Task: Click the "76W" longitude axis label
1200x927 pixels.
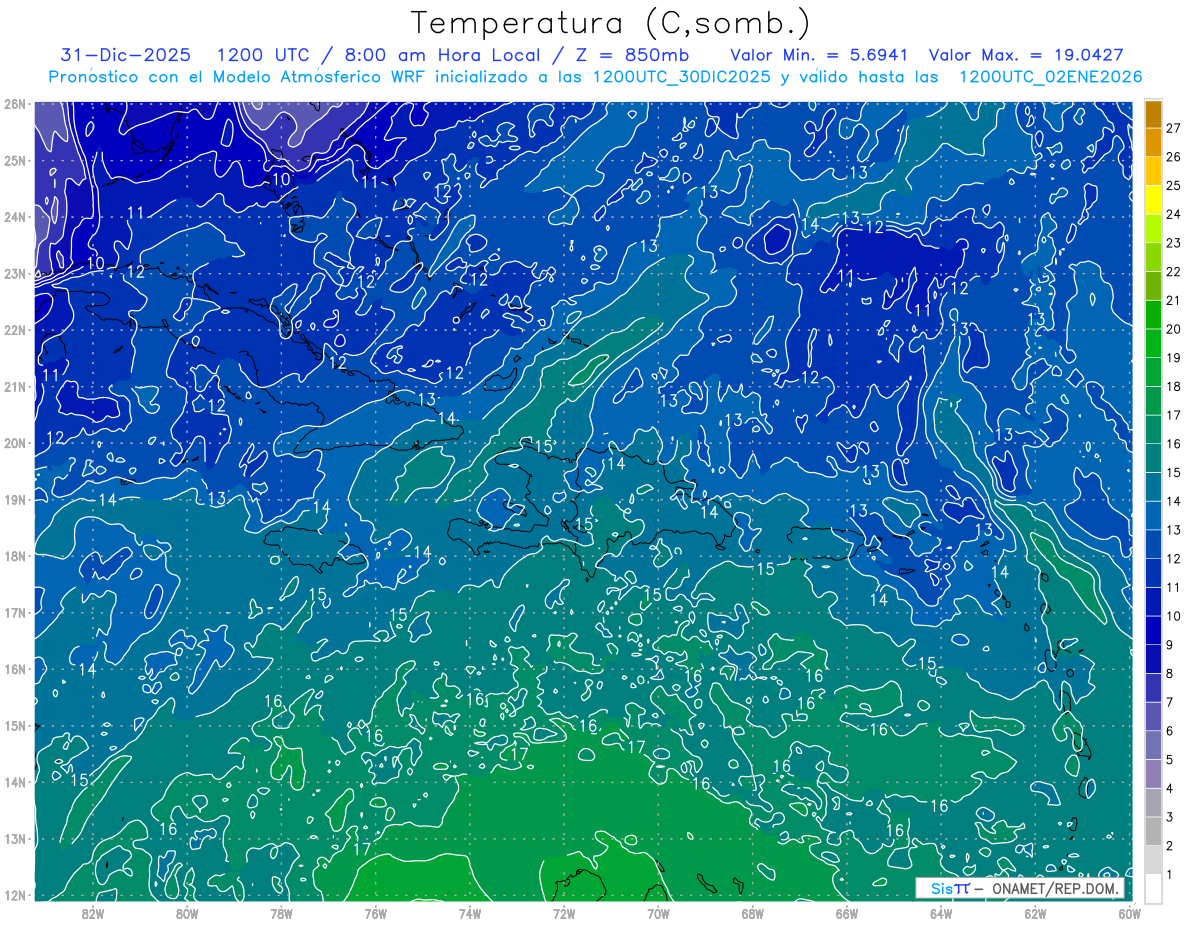Action: (375, 912)
